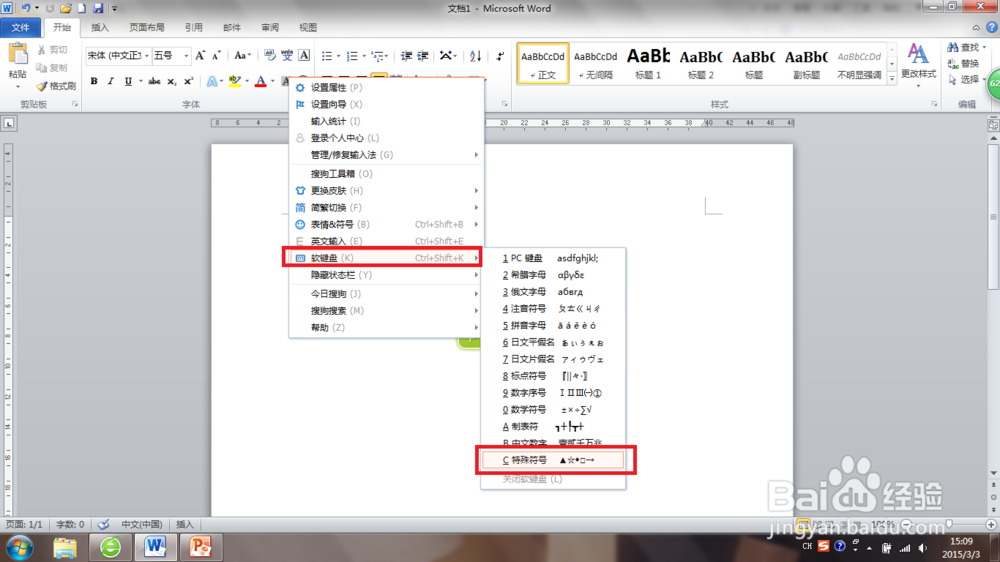Apply 标题 1 style
Image resolution: width=1000 pixels, height=562 pixels.
pos(648,63)
